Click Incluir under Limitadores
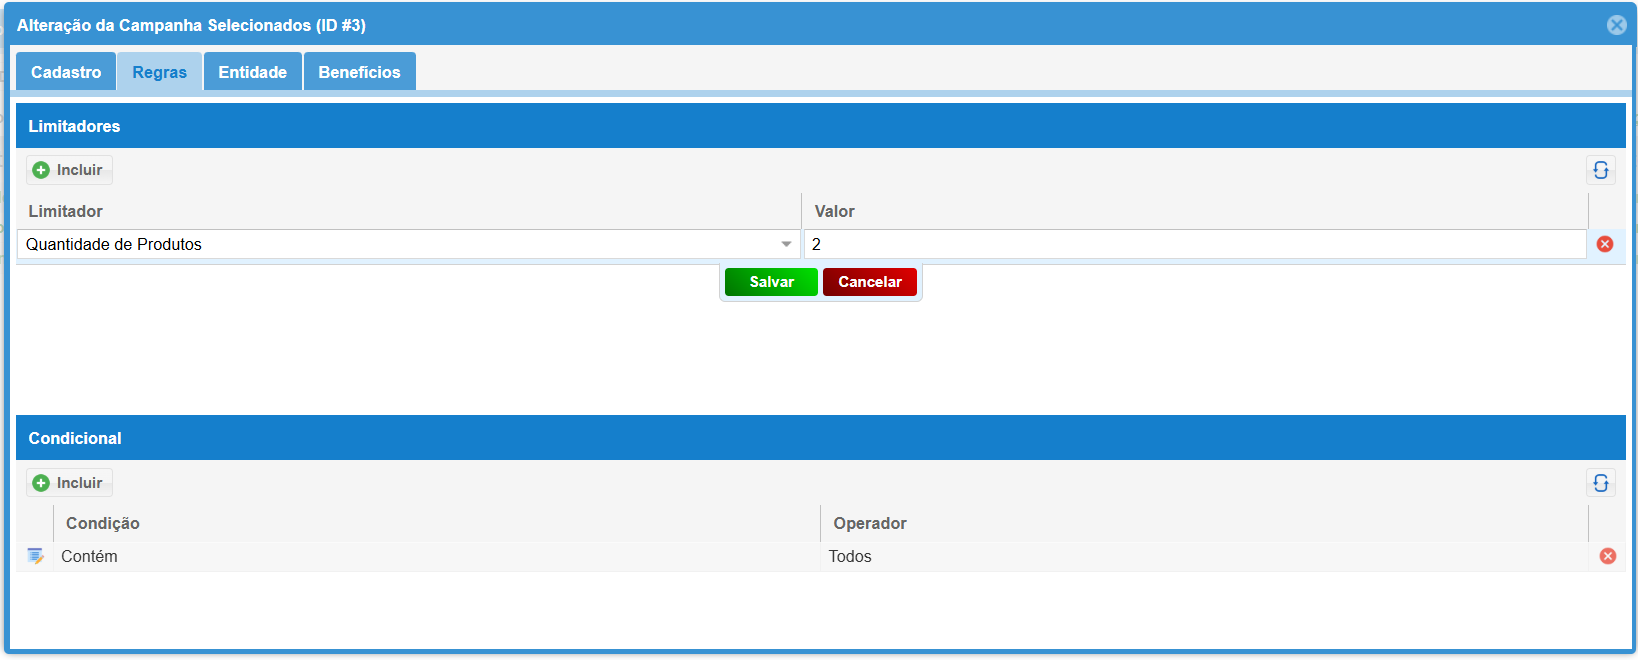 pos(69,170)
